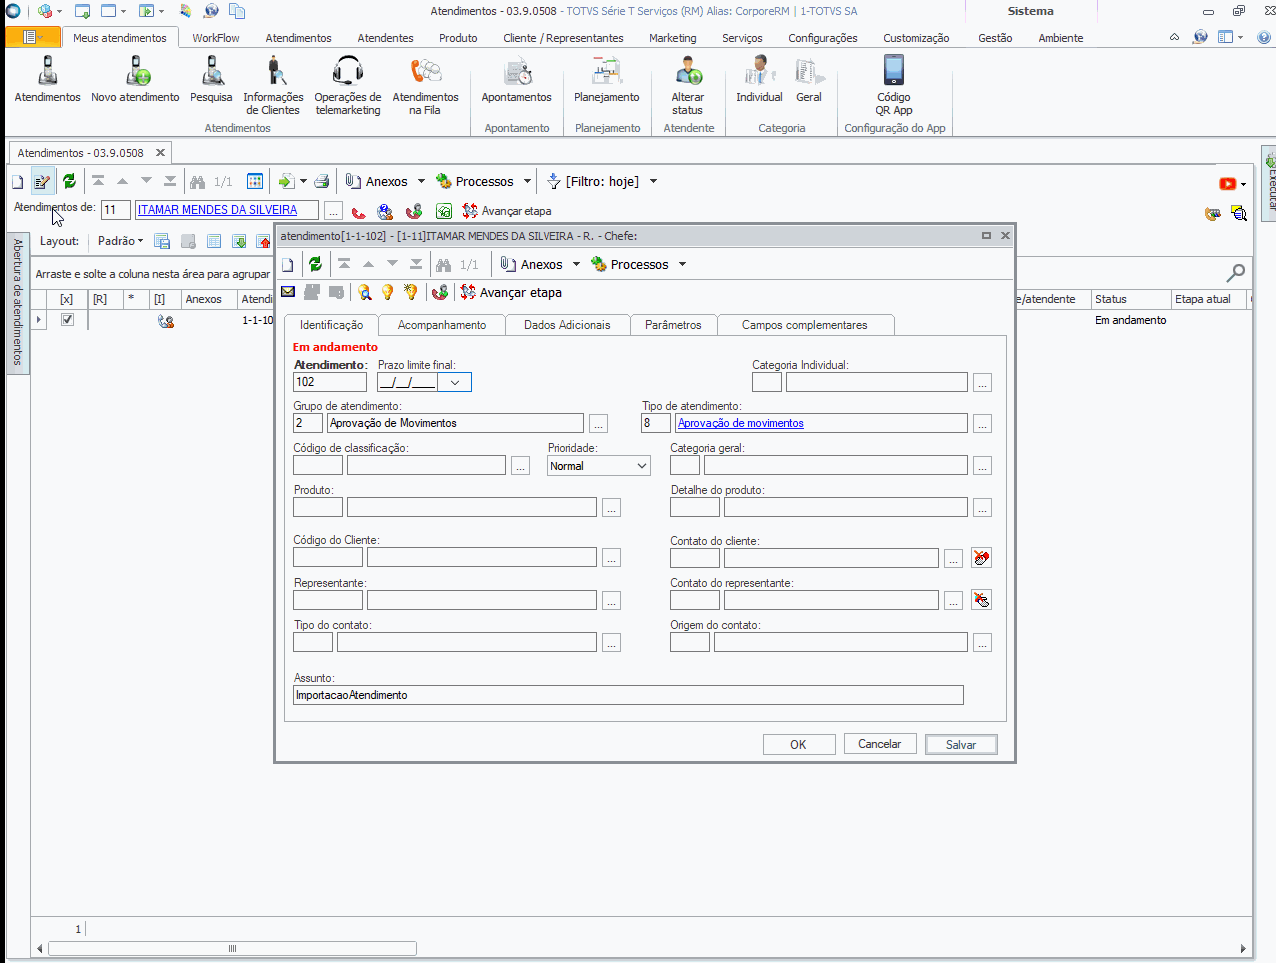Open the Padrão layout dropdown
The image size is (1276, 963).
pyautogui.click(x=121, y=241)
